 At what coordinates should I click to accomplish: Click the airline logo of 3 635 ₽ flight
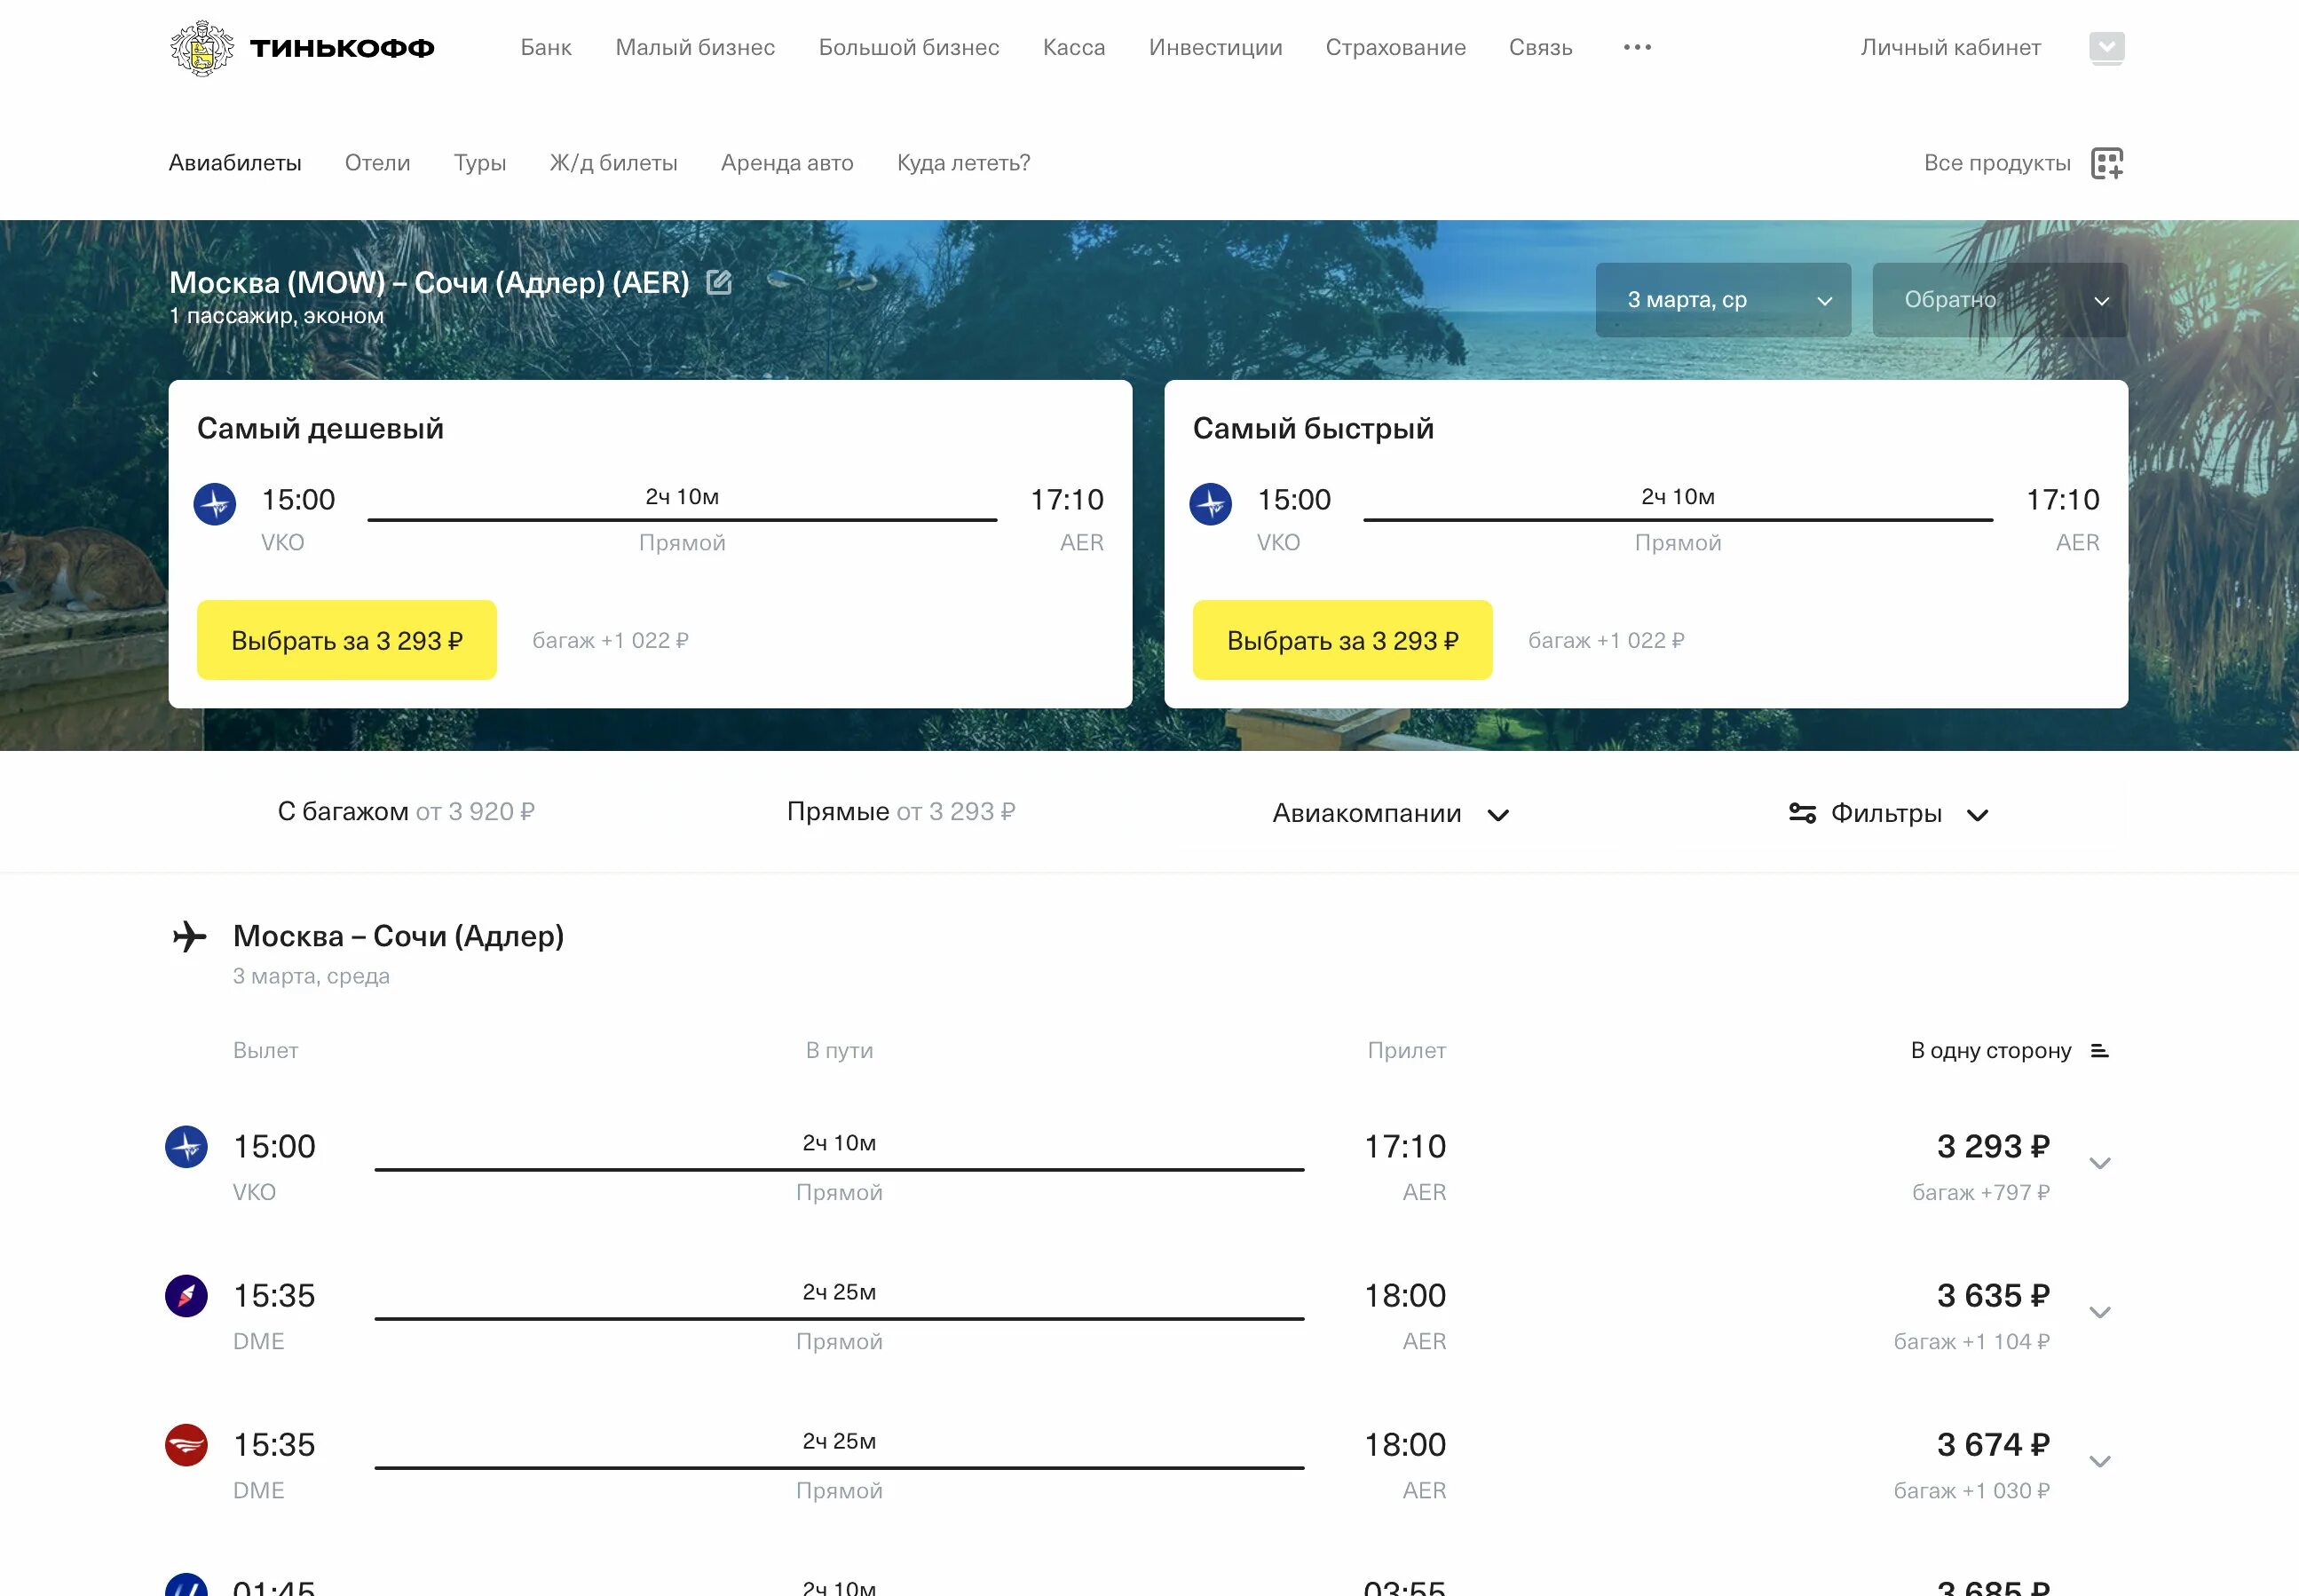click(x=186, y=1296)
